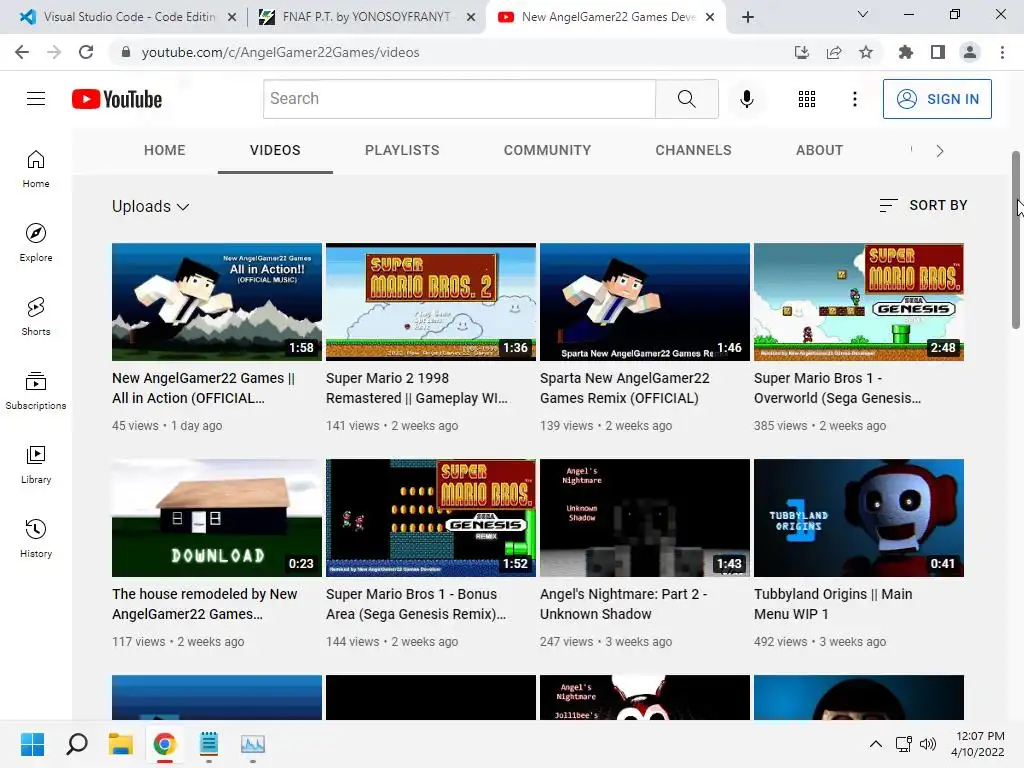Open the YouTube hamburger guide menu
Image resolution: width=1024 pixels, height=768 pixels.
[36, 99]
